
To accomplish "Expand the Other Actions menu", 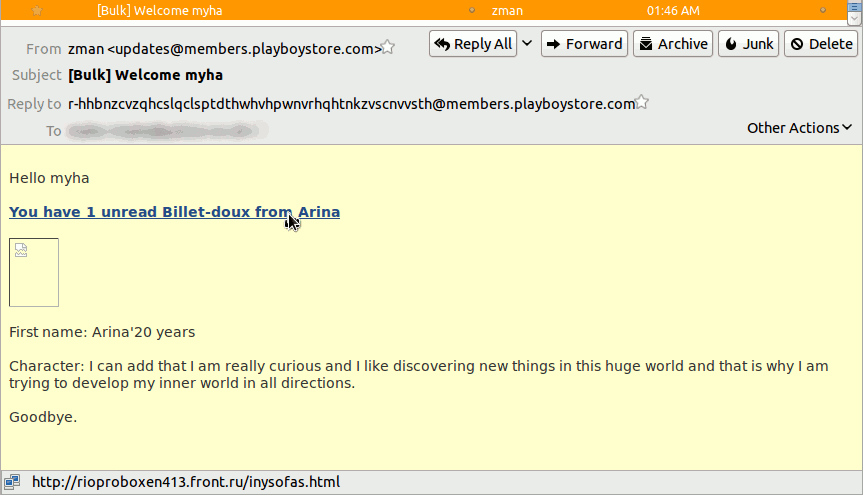I will pos(799,128).
